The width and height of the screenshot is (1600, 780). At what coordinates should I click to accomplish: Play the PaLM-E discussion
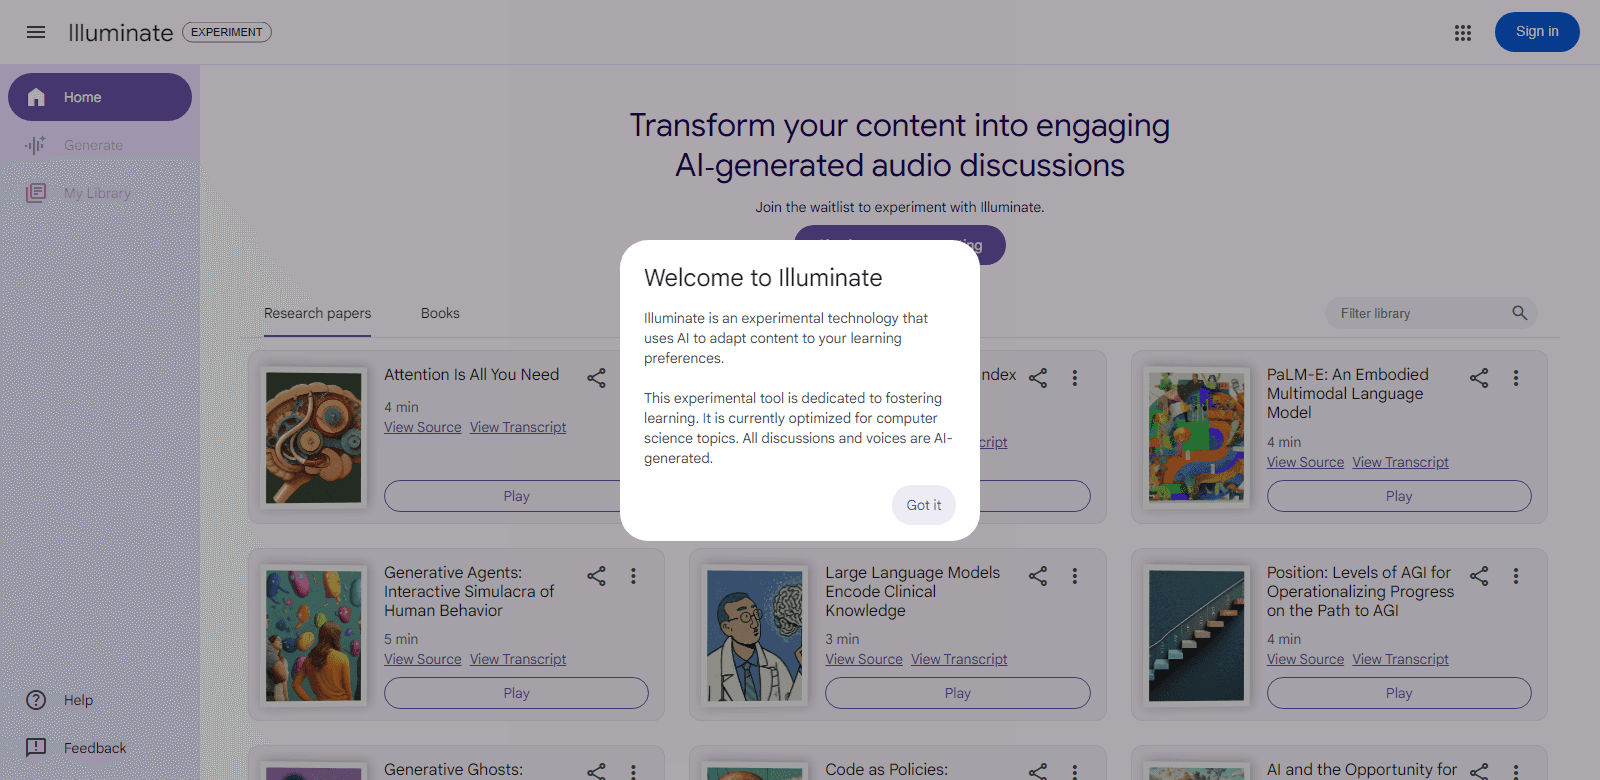pyautogui.click(x=1399, y=496)
